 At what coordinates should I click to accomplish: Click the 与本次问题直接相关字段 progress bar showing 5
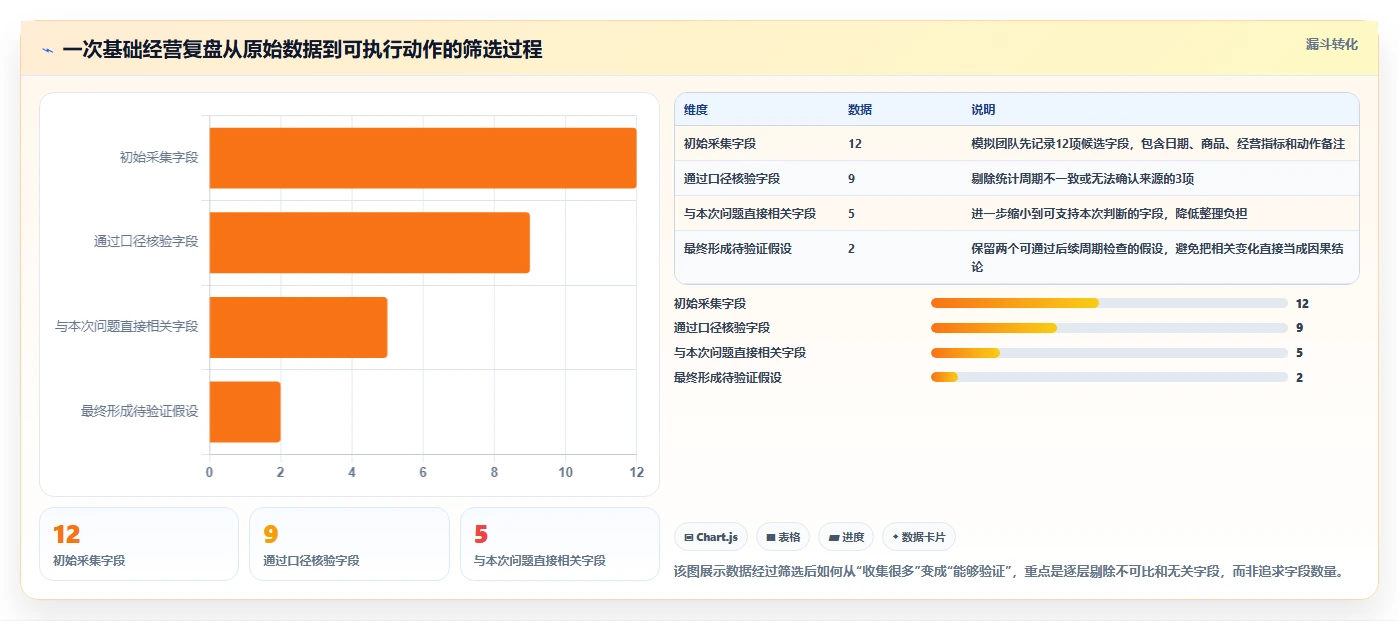[1109, 353]
